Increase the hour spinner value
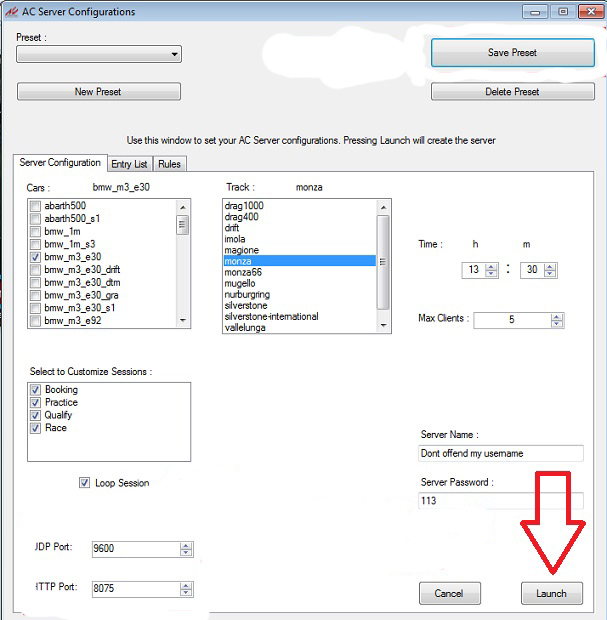 pos(491,266)
